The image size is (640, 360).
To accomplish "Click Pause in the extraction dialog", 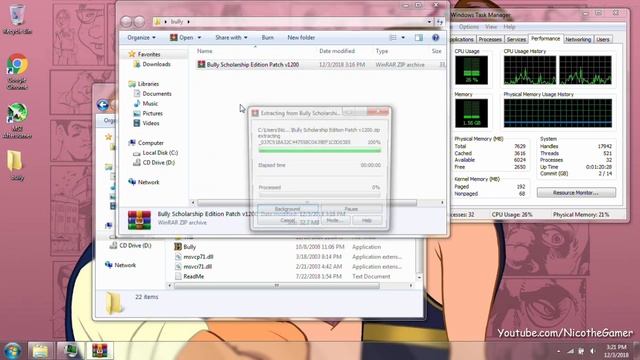I will [x=351, y=209].
